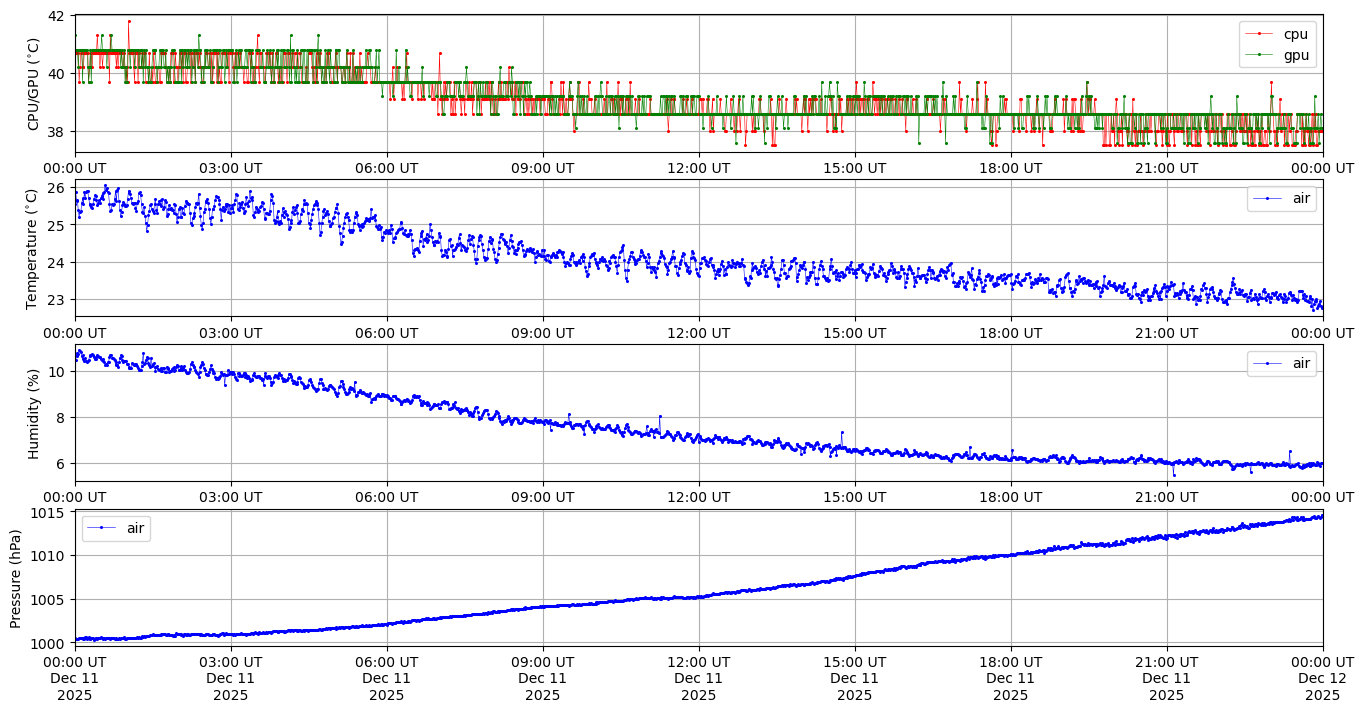The image size is (1364, 712).
Task: Click the 12:00 UT tick under the CPU/GPU chart
Action: [698, 168]
